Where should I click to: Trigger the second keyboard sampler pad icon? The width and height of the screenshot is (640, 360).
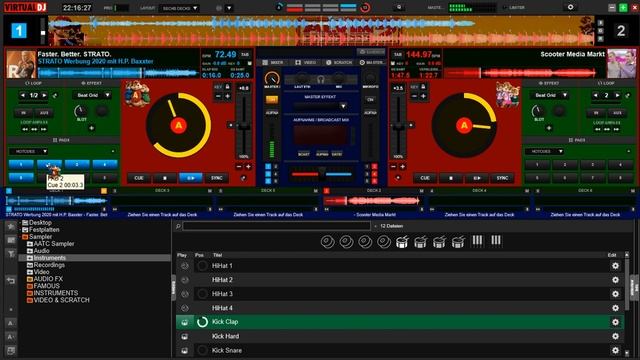(x=496, y=241)
